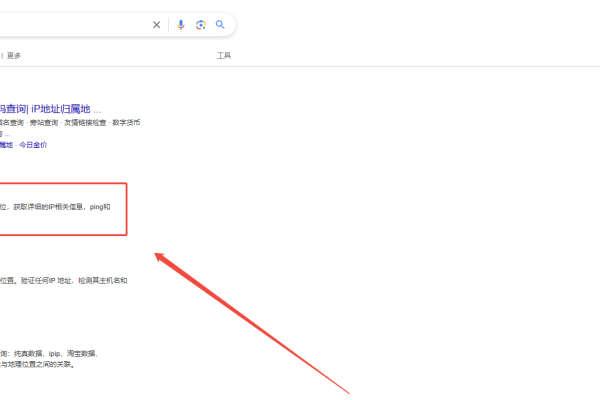The height and width of the screenshot is (400, 600).
Task: Clear the search box with the X icon
Action: click(156, 25)
